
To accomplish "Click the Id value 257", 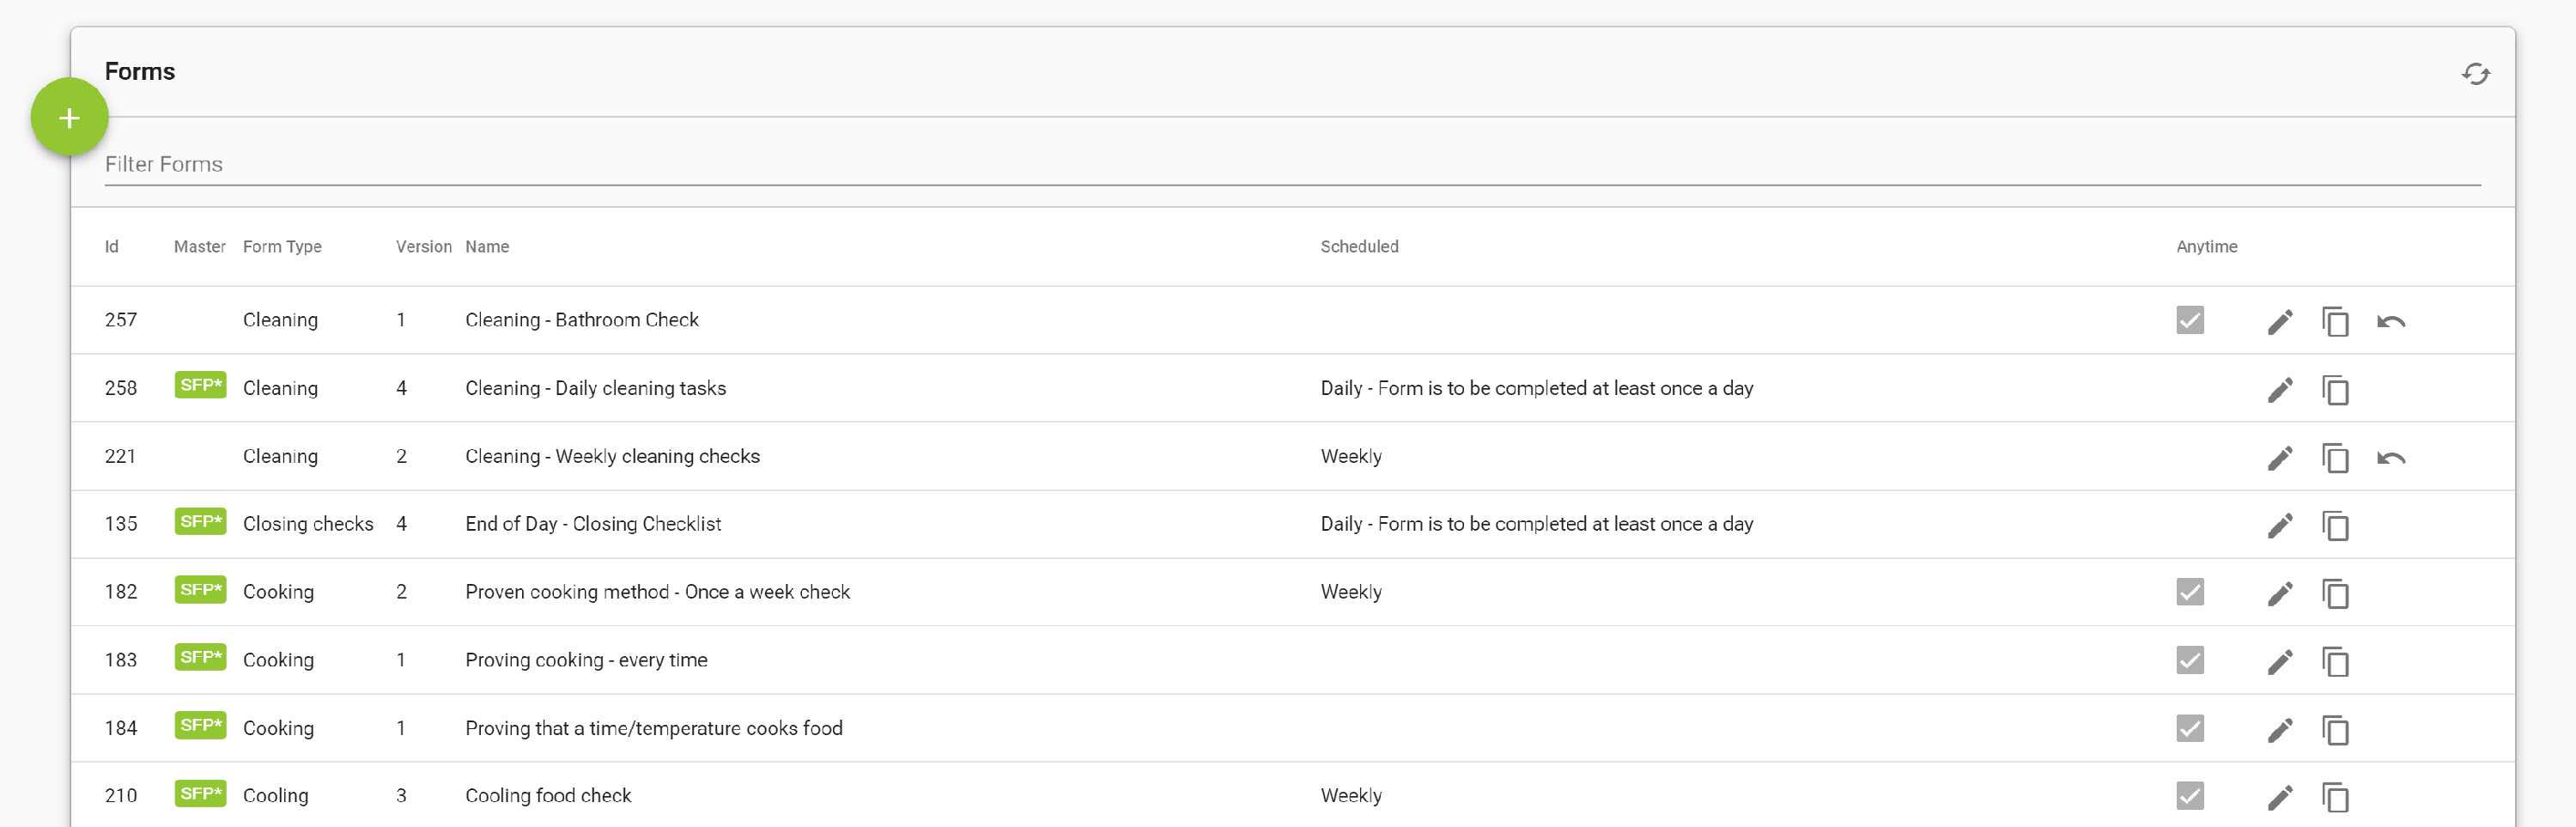I will point(120,320).
